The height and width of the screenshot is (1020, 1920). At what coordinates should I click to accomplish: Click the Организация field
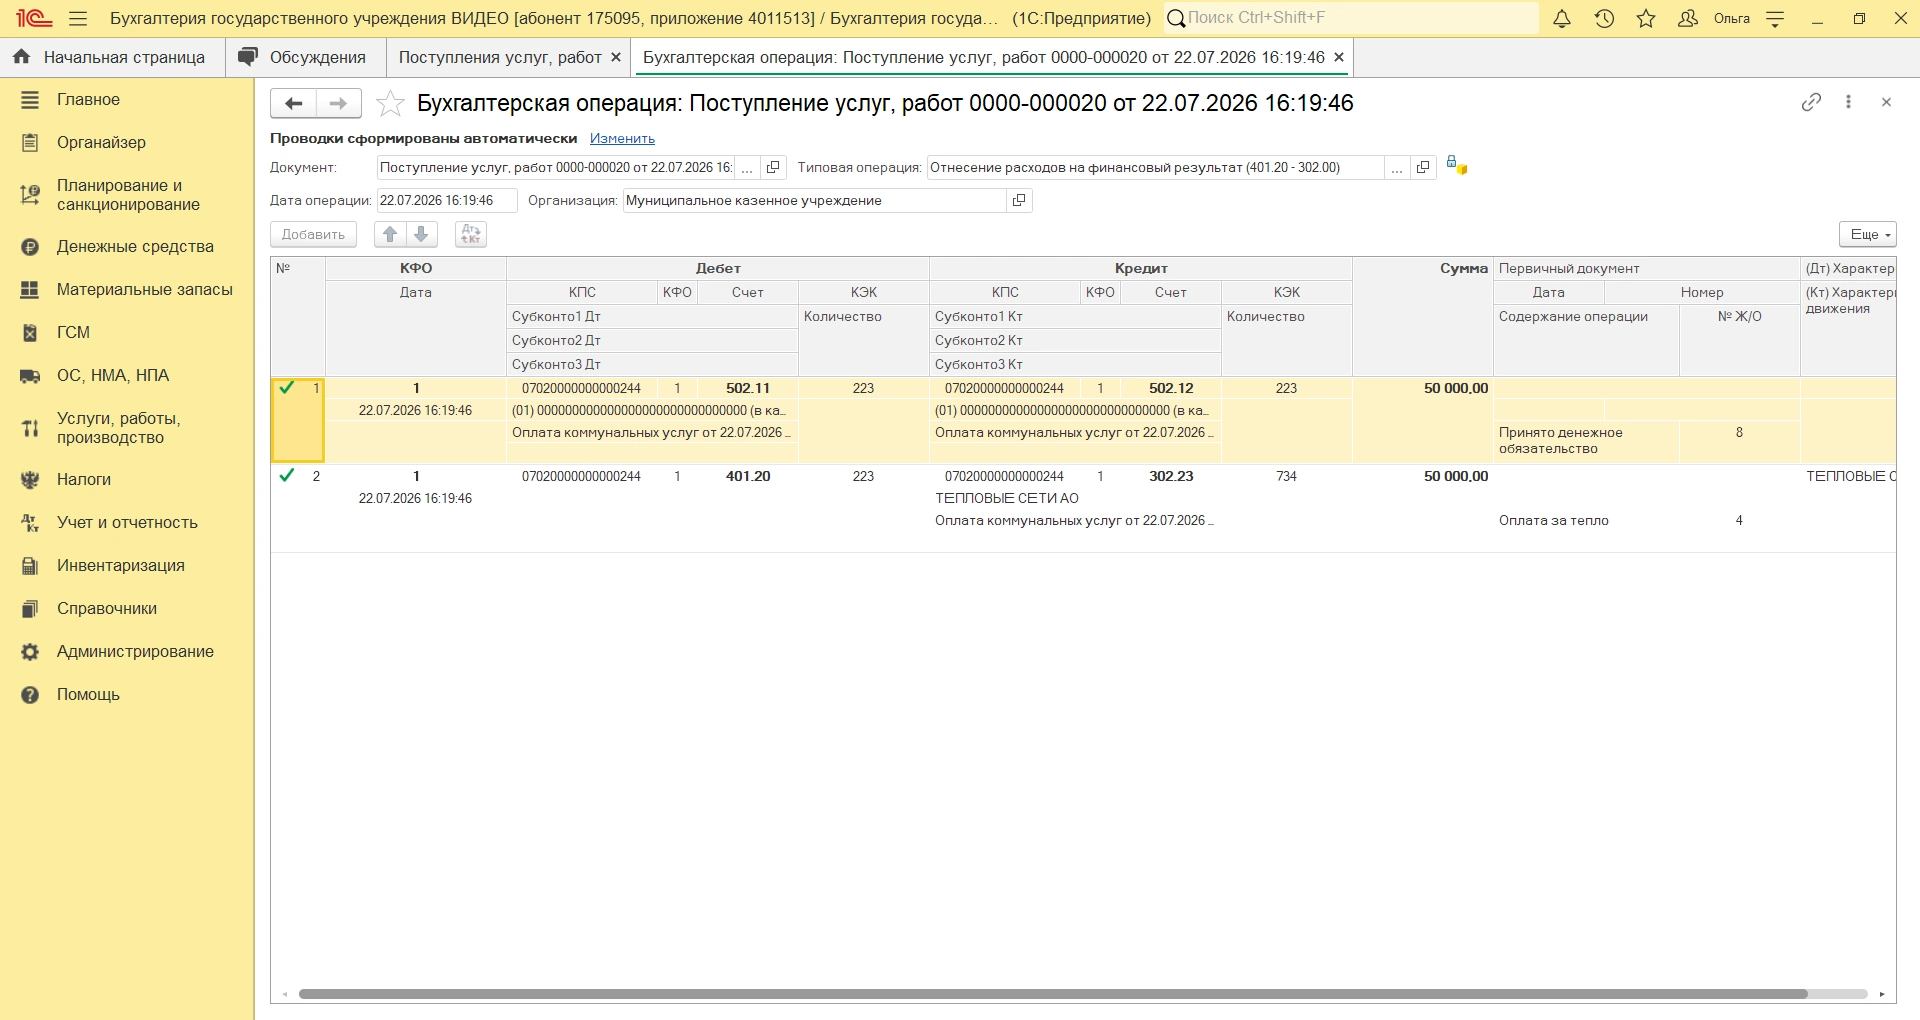pos(814,201)
